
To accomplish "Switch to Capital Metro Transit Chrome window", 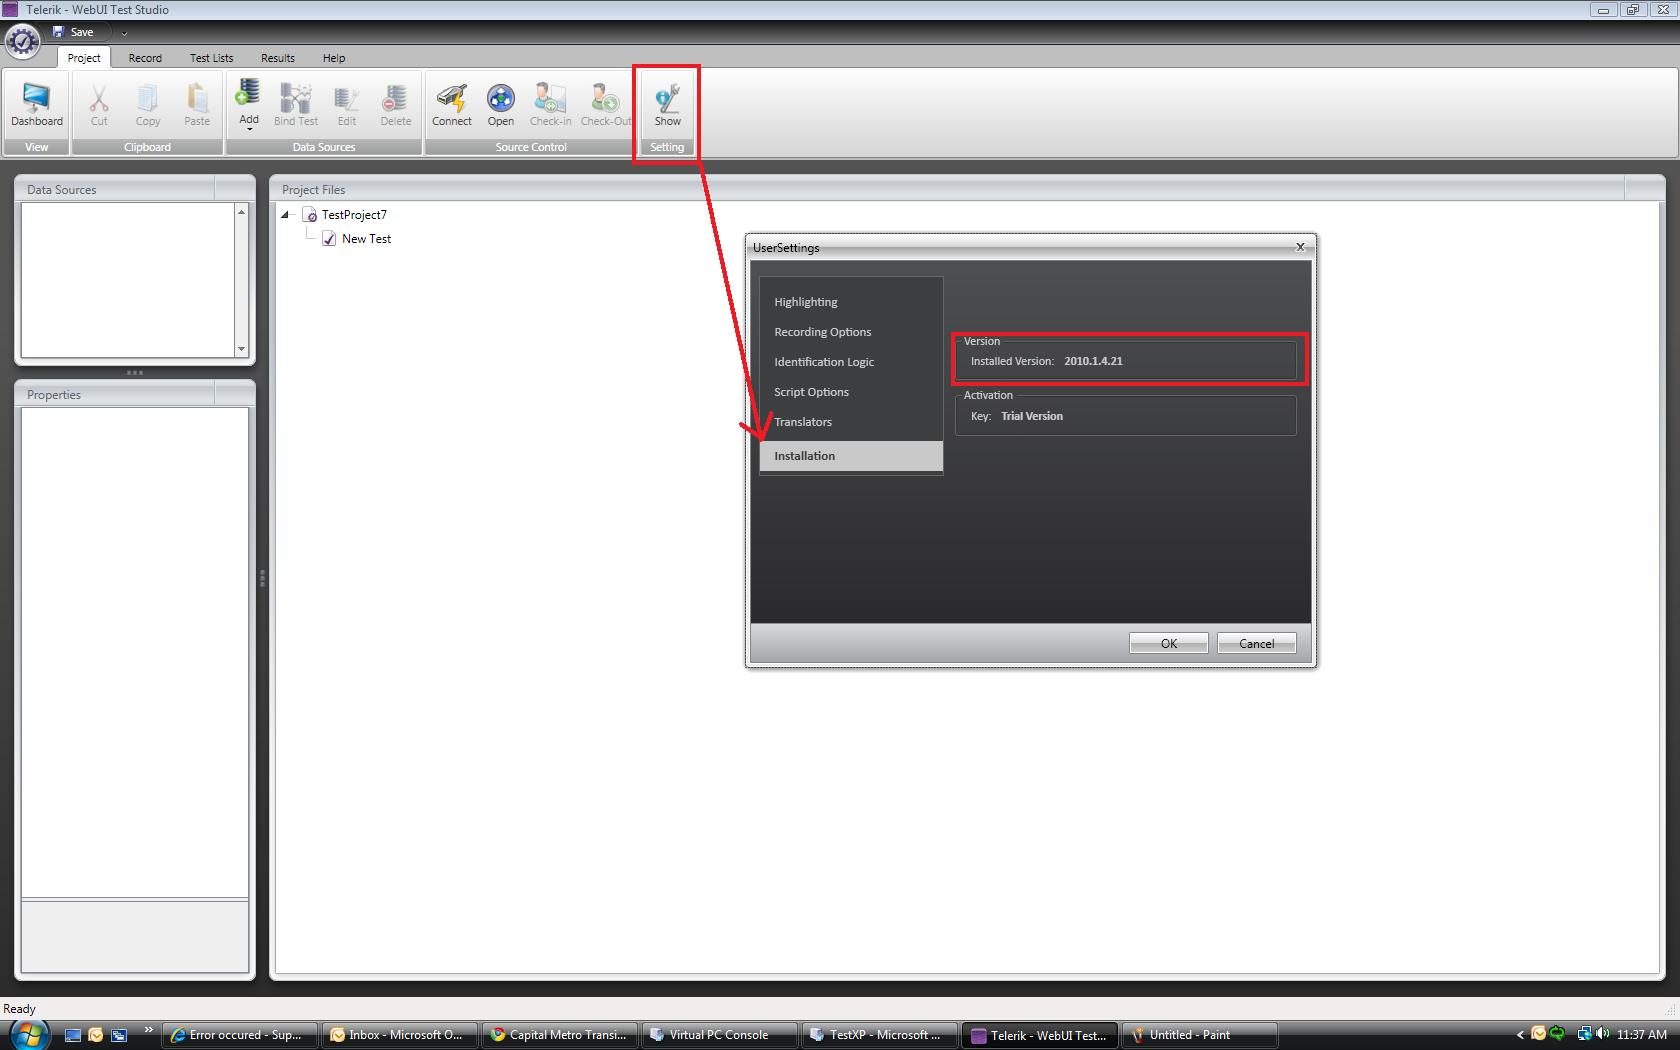I will tap(560, 1035).
